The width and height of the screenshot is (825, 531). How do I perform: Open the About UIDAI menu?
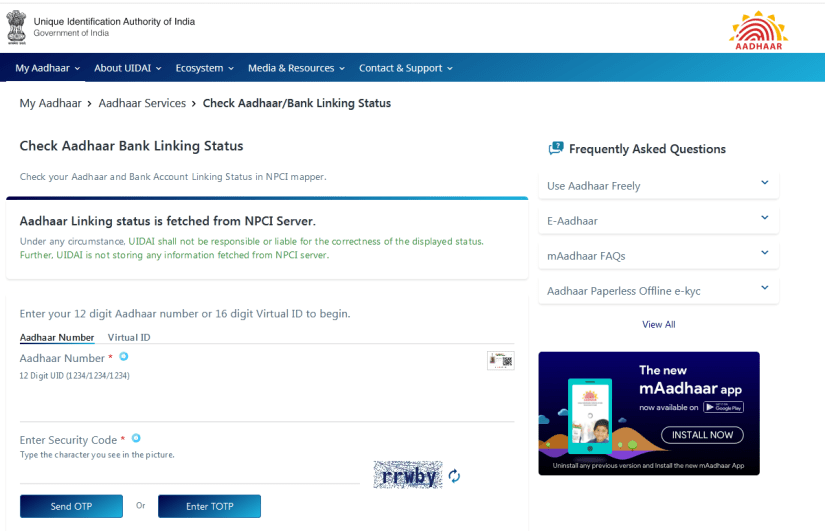128,68
